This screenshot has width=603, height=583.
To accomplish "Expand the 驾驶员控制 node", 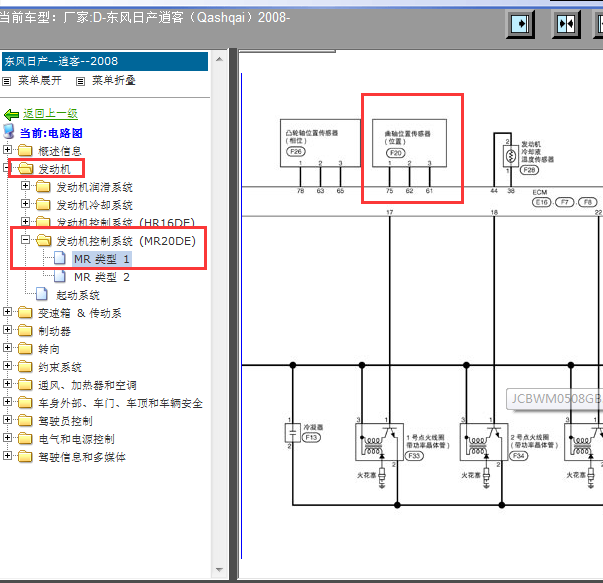I will tap(7, 420).
